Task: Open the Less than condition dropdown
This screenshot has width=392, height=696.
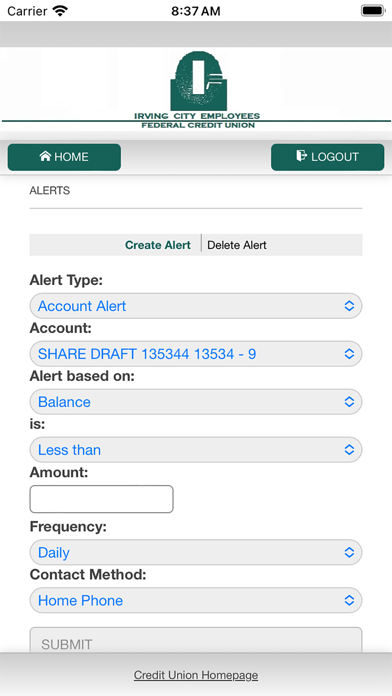Action: (x=196, y=450)
